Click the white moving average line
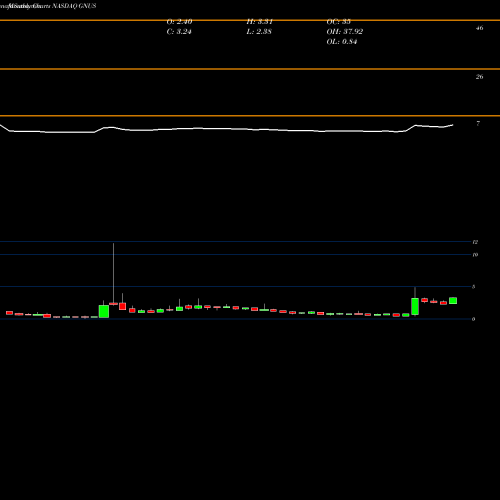 [x=227, y=129]
